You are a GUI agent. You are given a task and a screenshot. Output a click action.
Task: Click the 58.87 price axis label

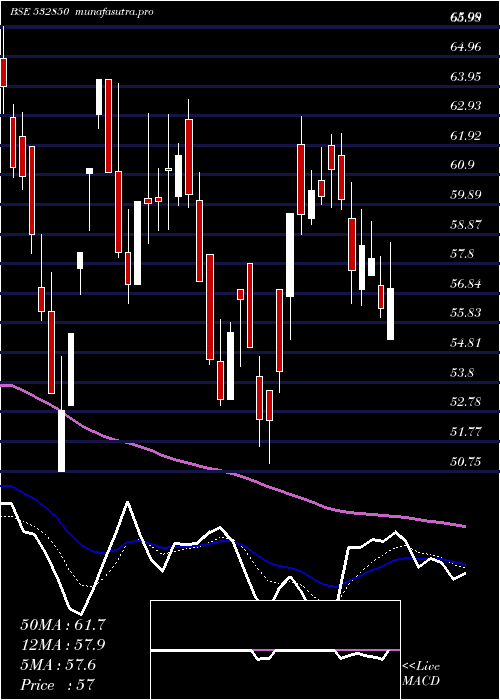point(466,224)
